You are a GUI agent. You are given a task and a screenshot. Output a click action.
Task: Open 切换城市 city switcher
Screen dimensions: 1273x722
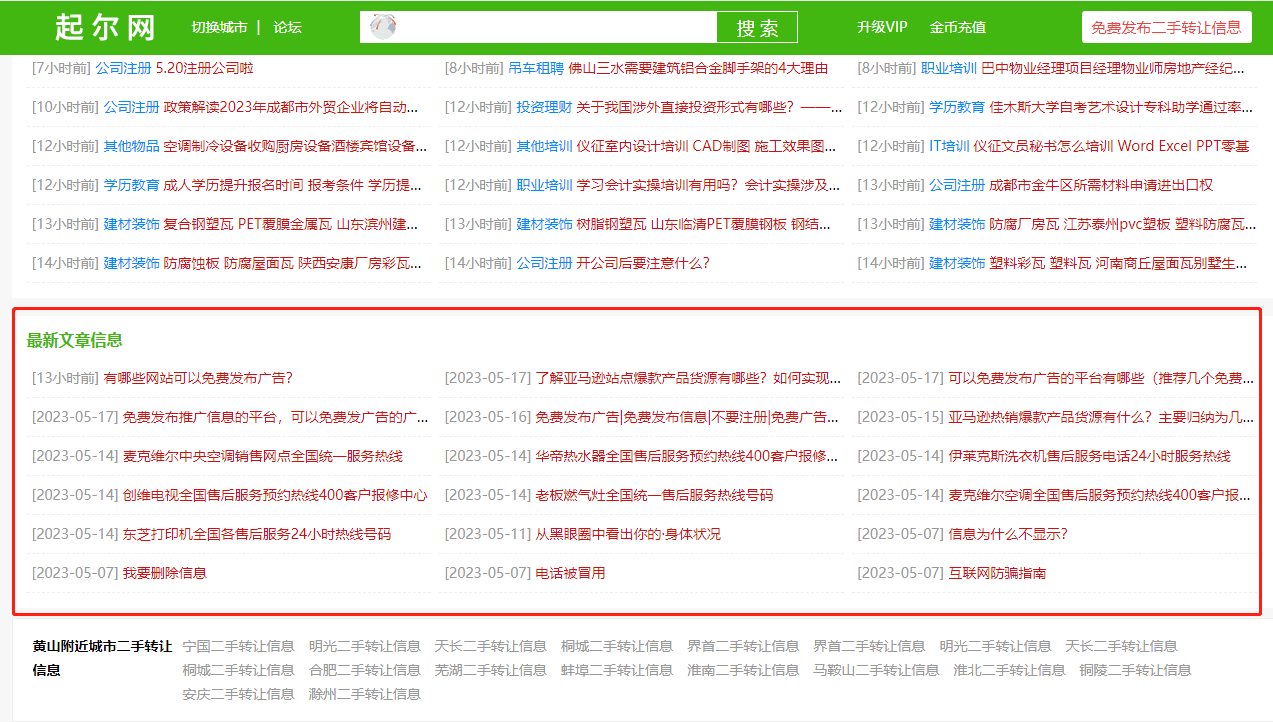point(220,27)
